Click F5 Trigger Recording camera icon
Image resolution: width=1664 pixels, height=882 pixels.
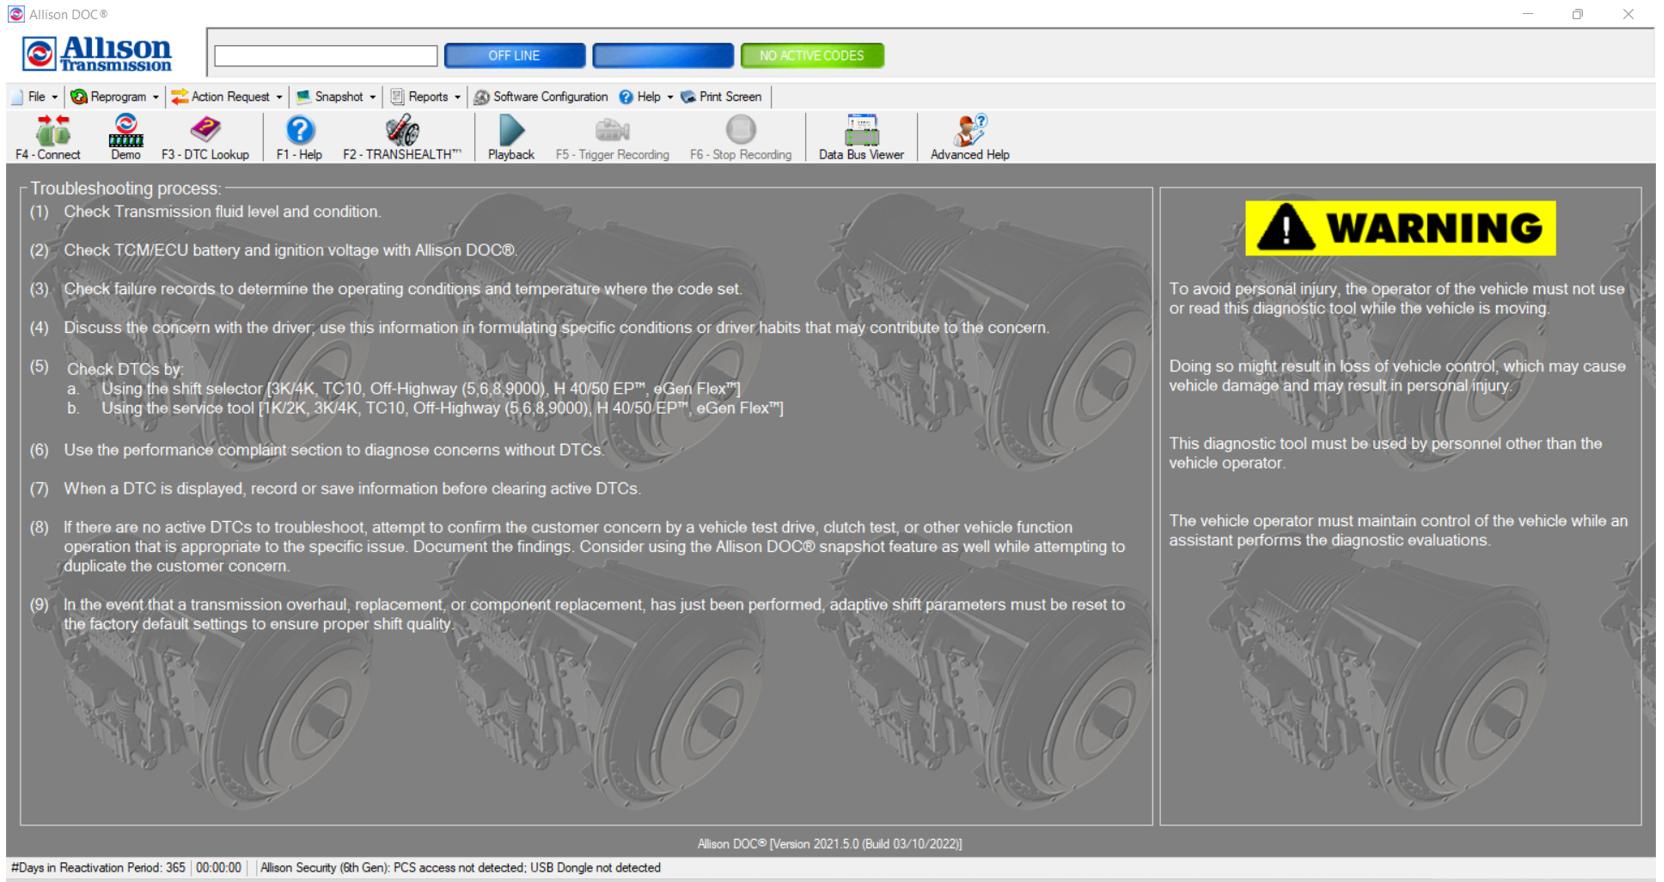(612, 137)
